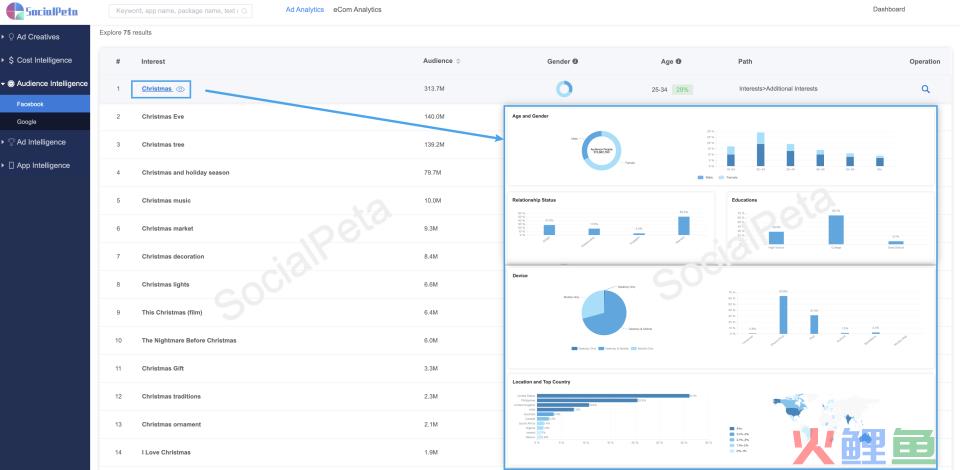Select the Christmas ornament interest
The image size is (960, 470).
(x=171, y=425)
